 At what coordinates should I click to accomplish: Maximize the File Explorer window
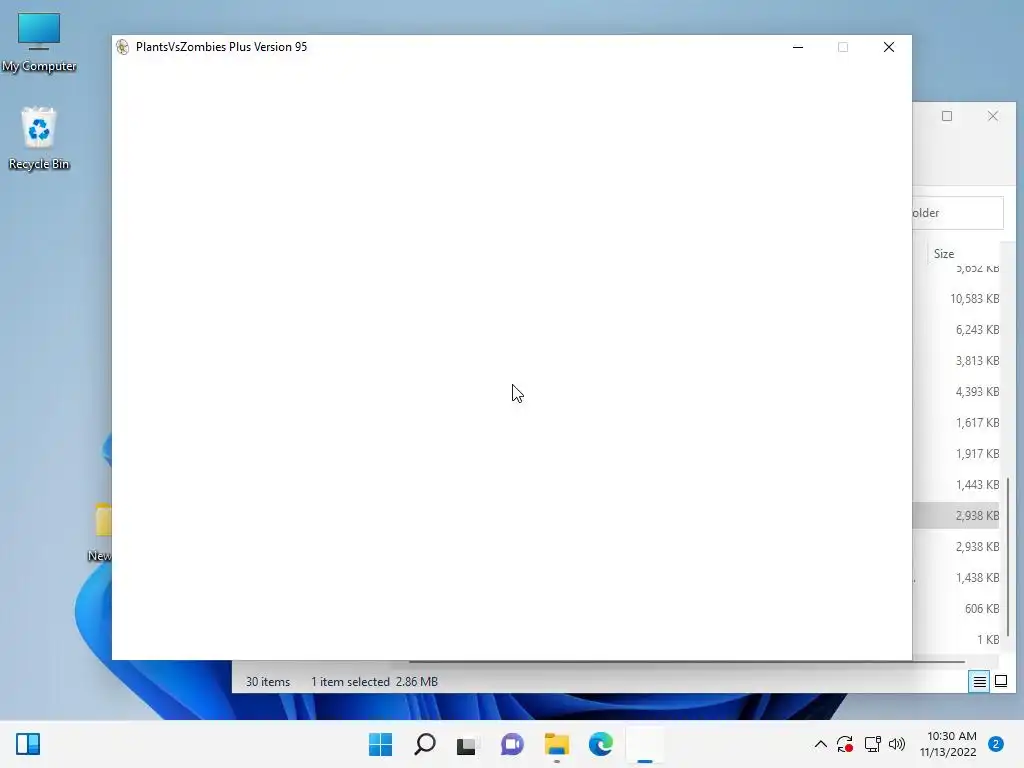point(947,116)
